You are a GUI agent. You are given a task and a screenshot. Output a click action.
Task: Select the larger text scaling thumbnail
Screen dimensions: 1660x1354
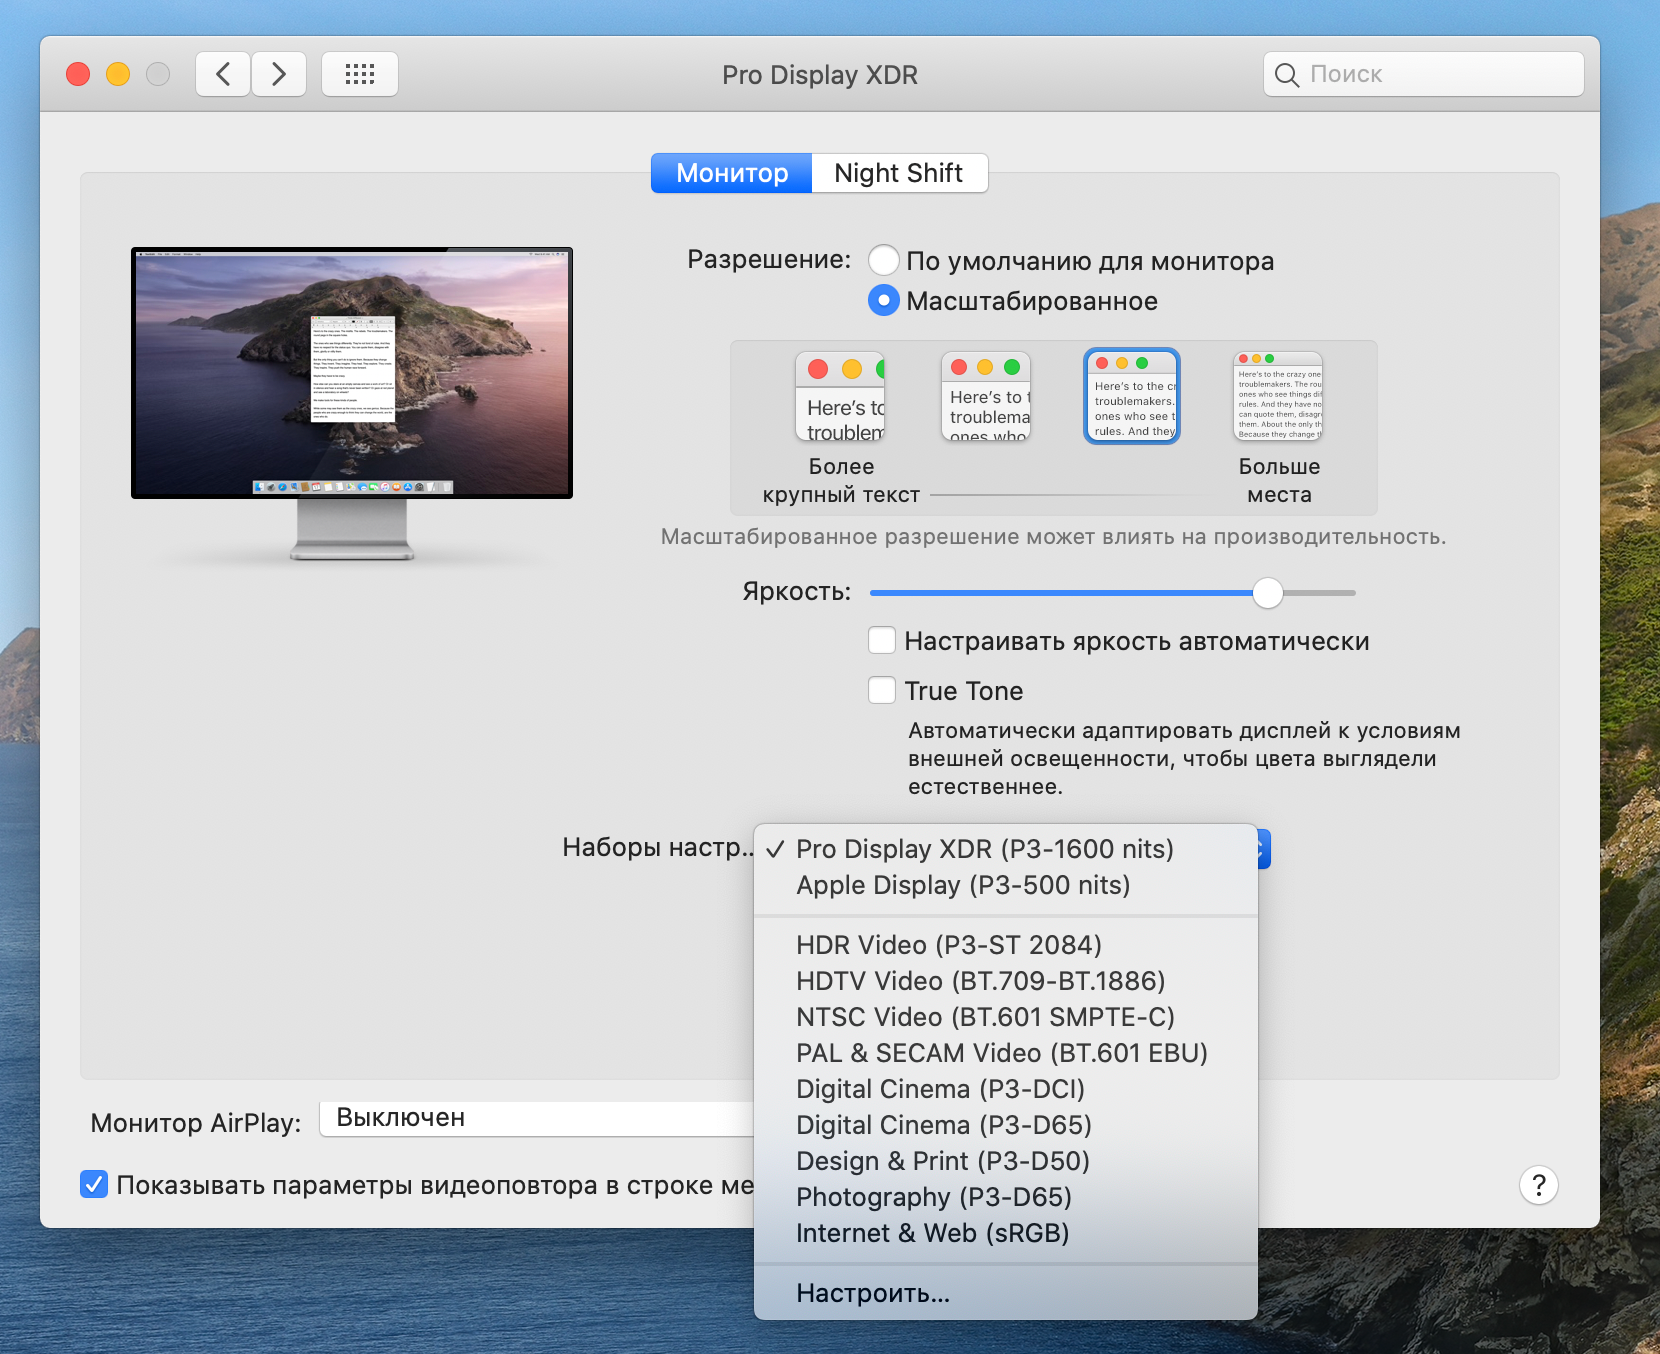pos(840,397)
